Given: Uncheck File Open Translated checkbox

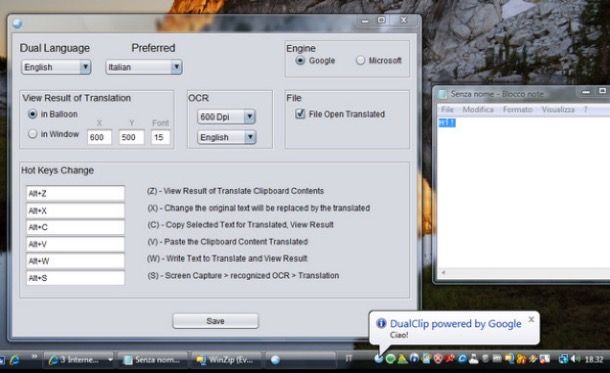Looking at the screenshot, I should point(300,114).
